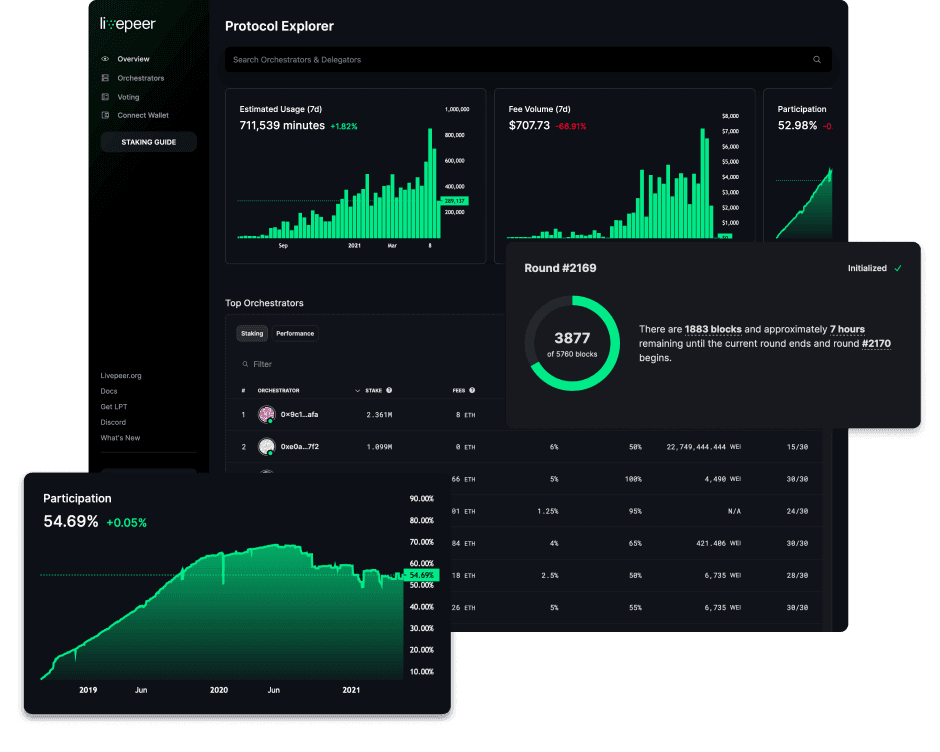The width and height of the screenshot is (940, 752).
Task: Click the round progress ring
Action: tap(572, 343)
